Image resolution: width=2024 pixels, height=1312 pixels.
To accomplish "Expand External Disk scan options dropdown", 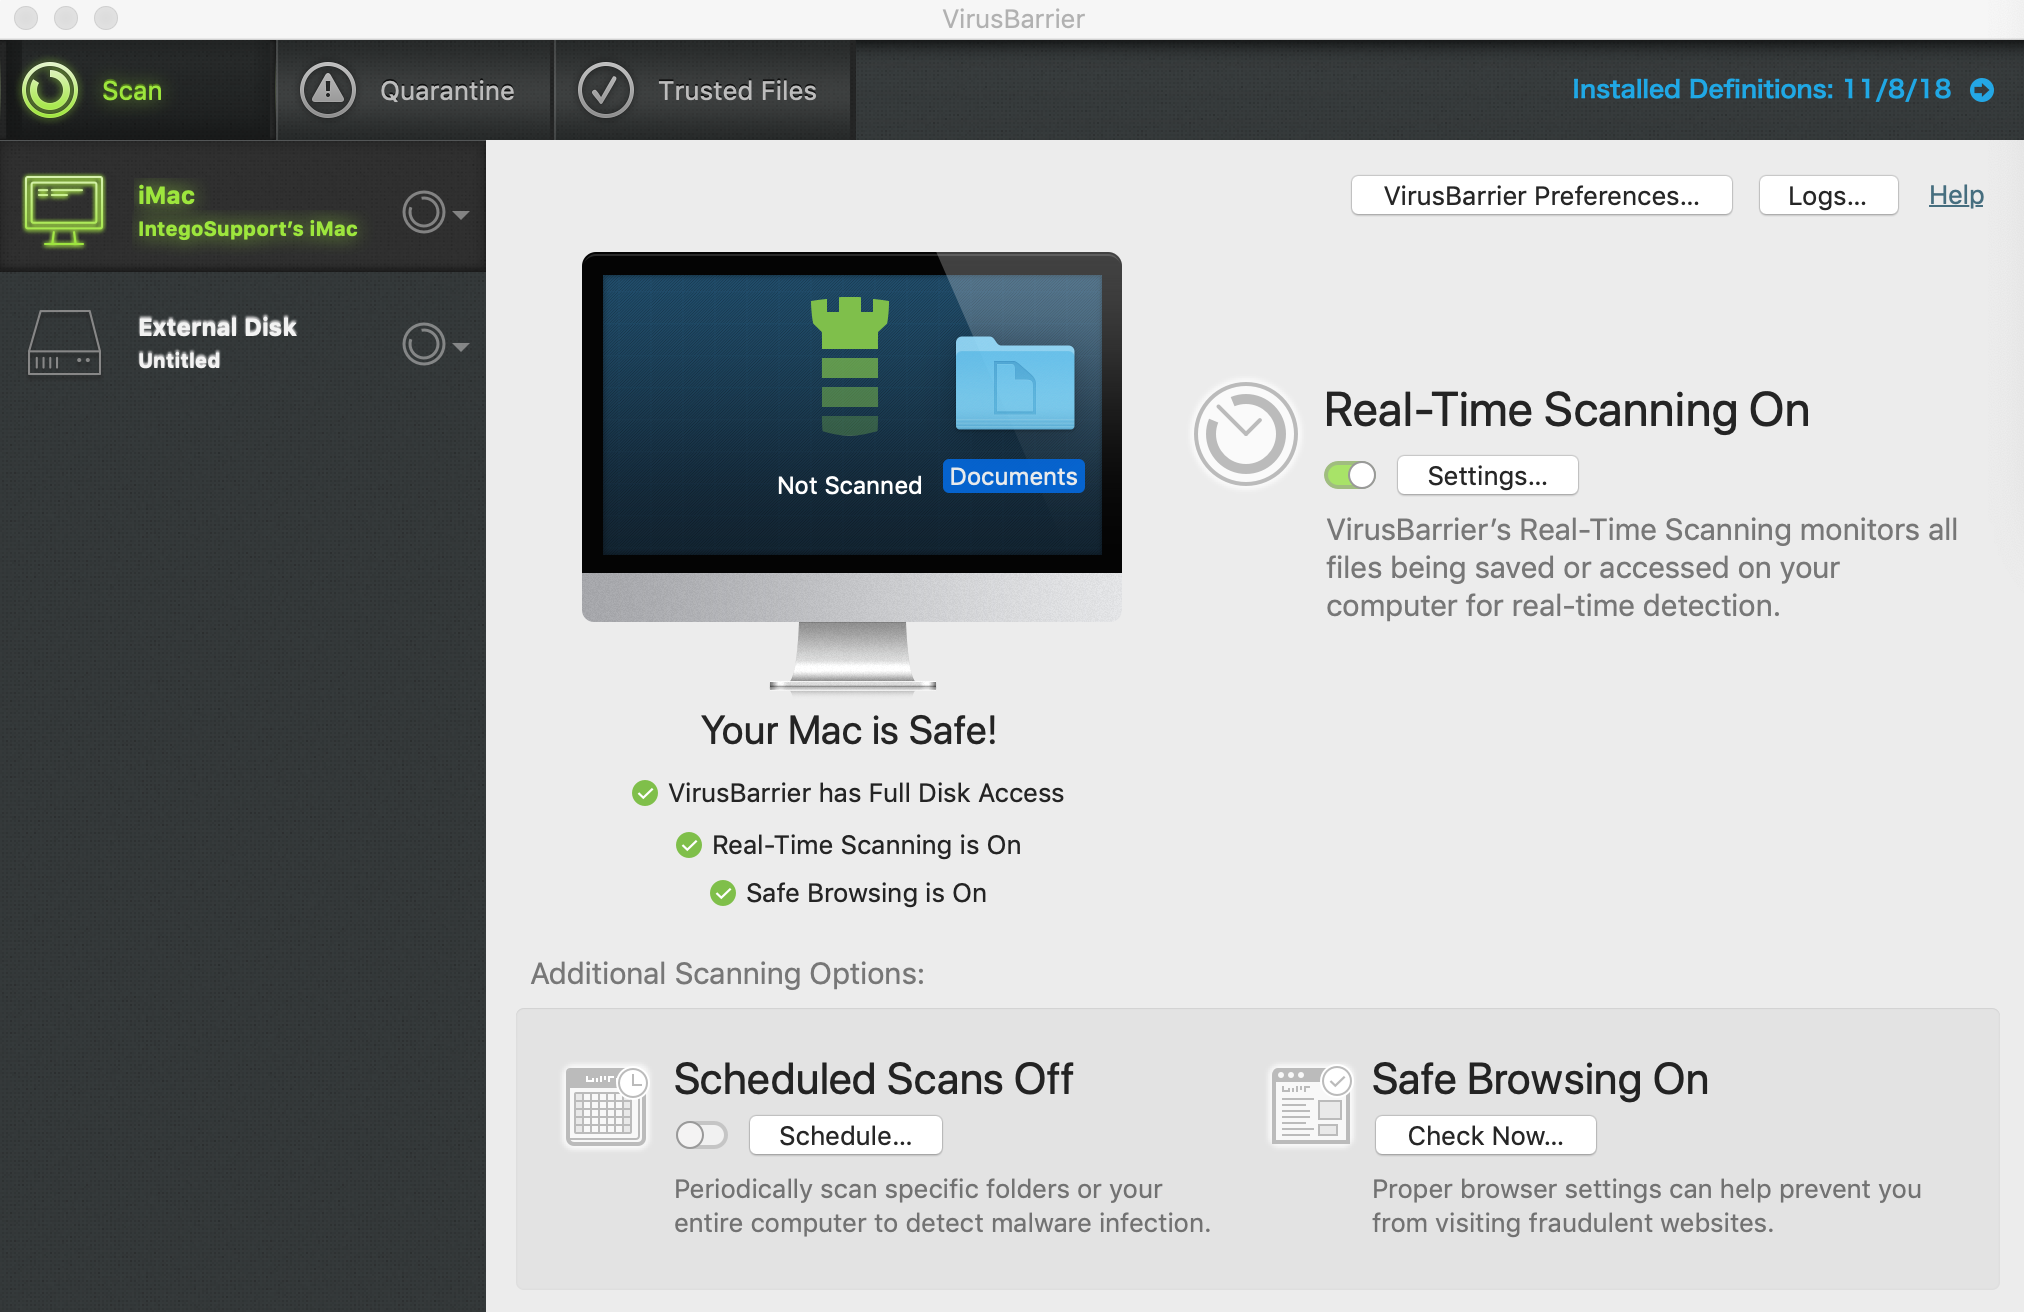I will point(462,341).
